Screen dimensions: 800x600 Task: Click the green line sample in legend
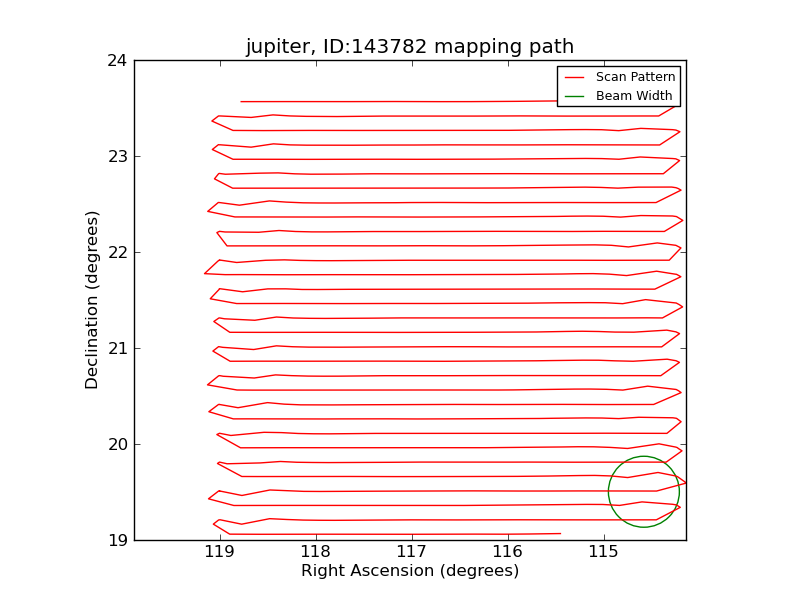pos(575,96)
